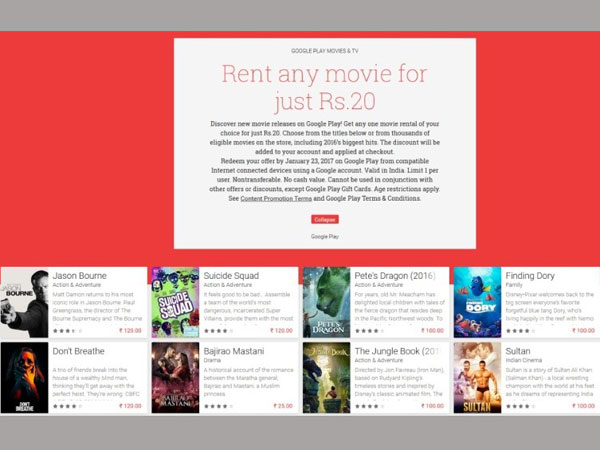Click the red Collapse button

pyautogui.click(x=324, y=219)
